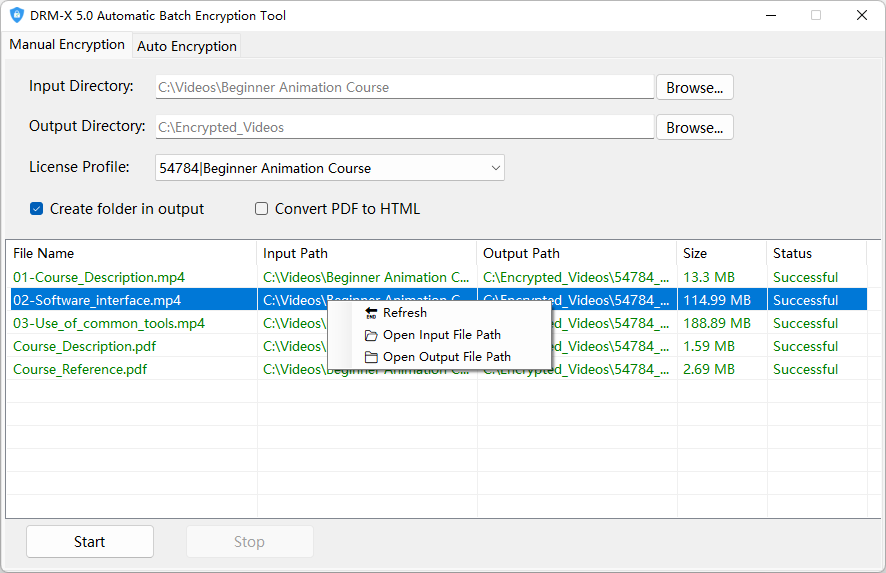Click the Stop button
This screenshot has height=573, width=886.
tap(249, 542)
